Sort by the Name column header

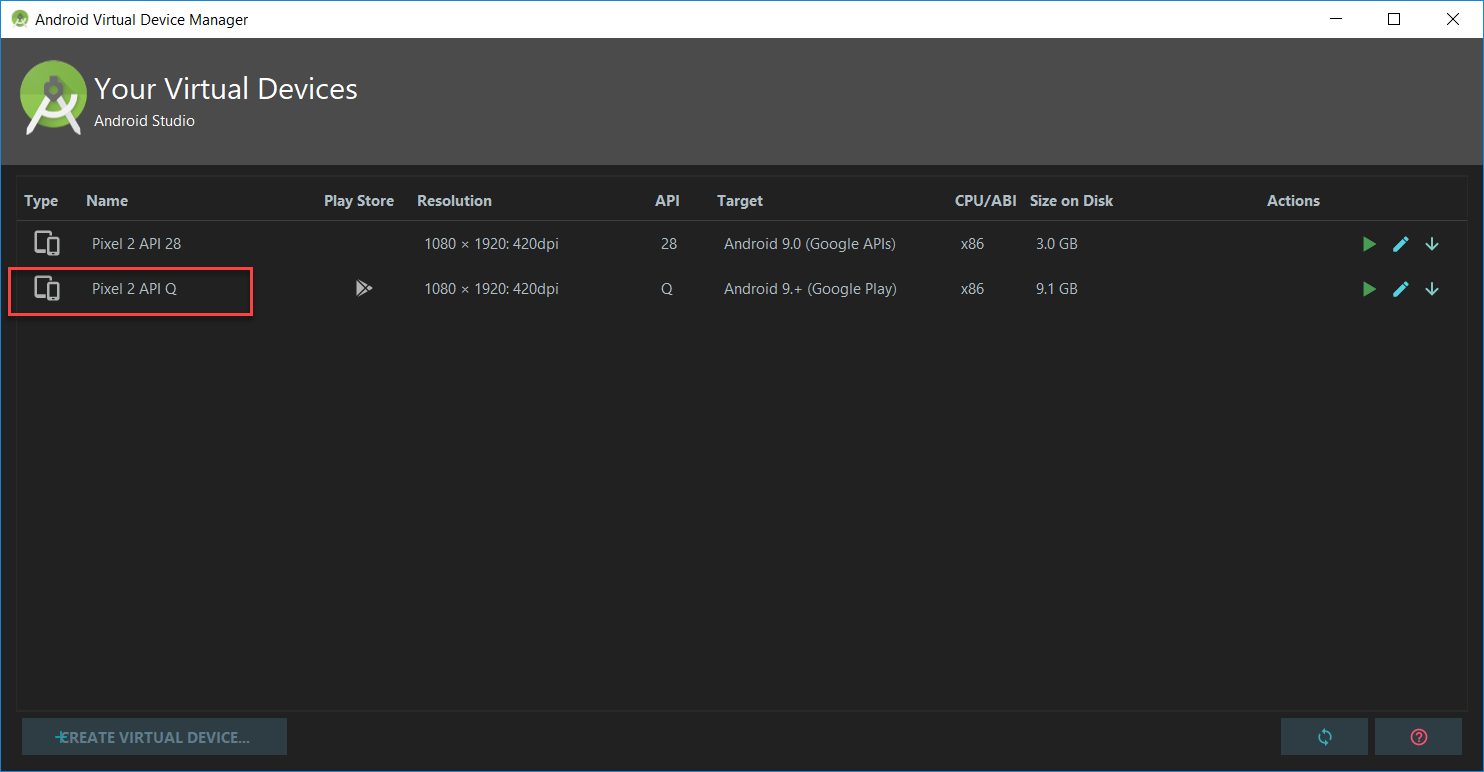[107, 200]
